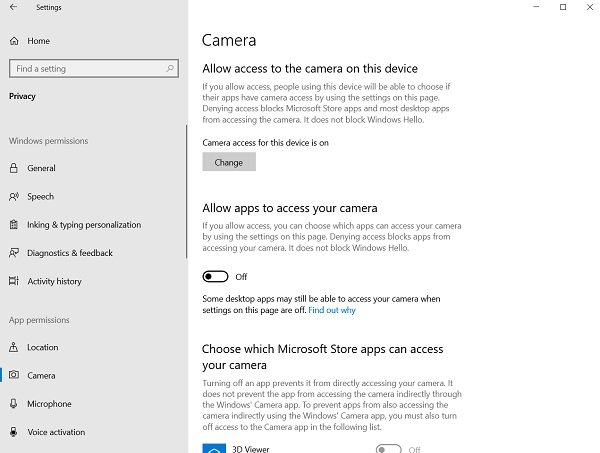600x453 pixels.
Task: Enable Allow apps to access your camera
Action: coord(215,277)
